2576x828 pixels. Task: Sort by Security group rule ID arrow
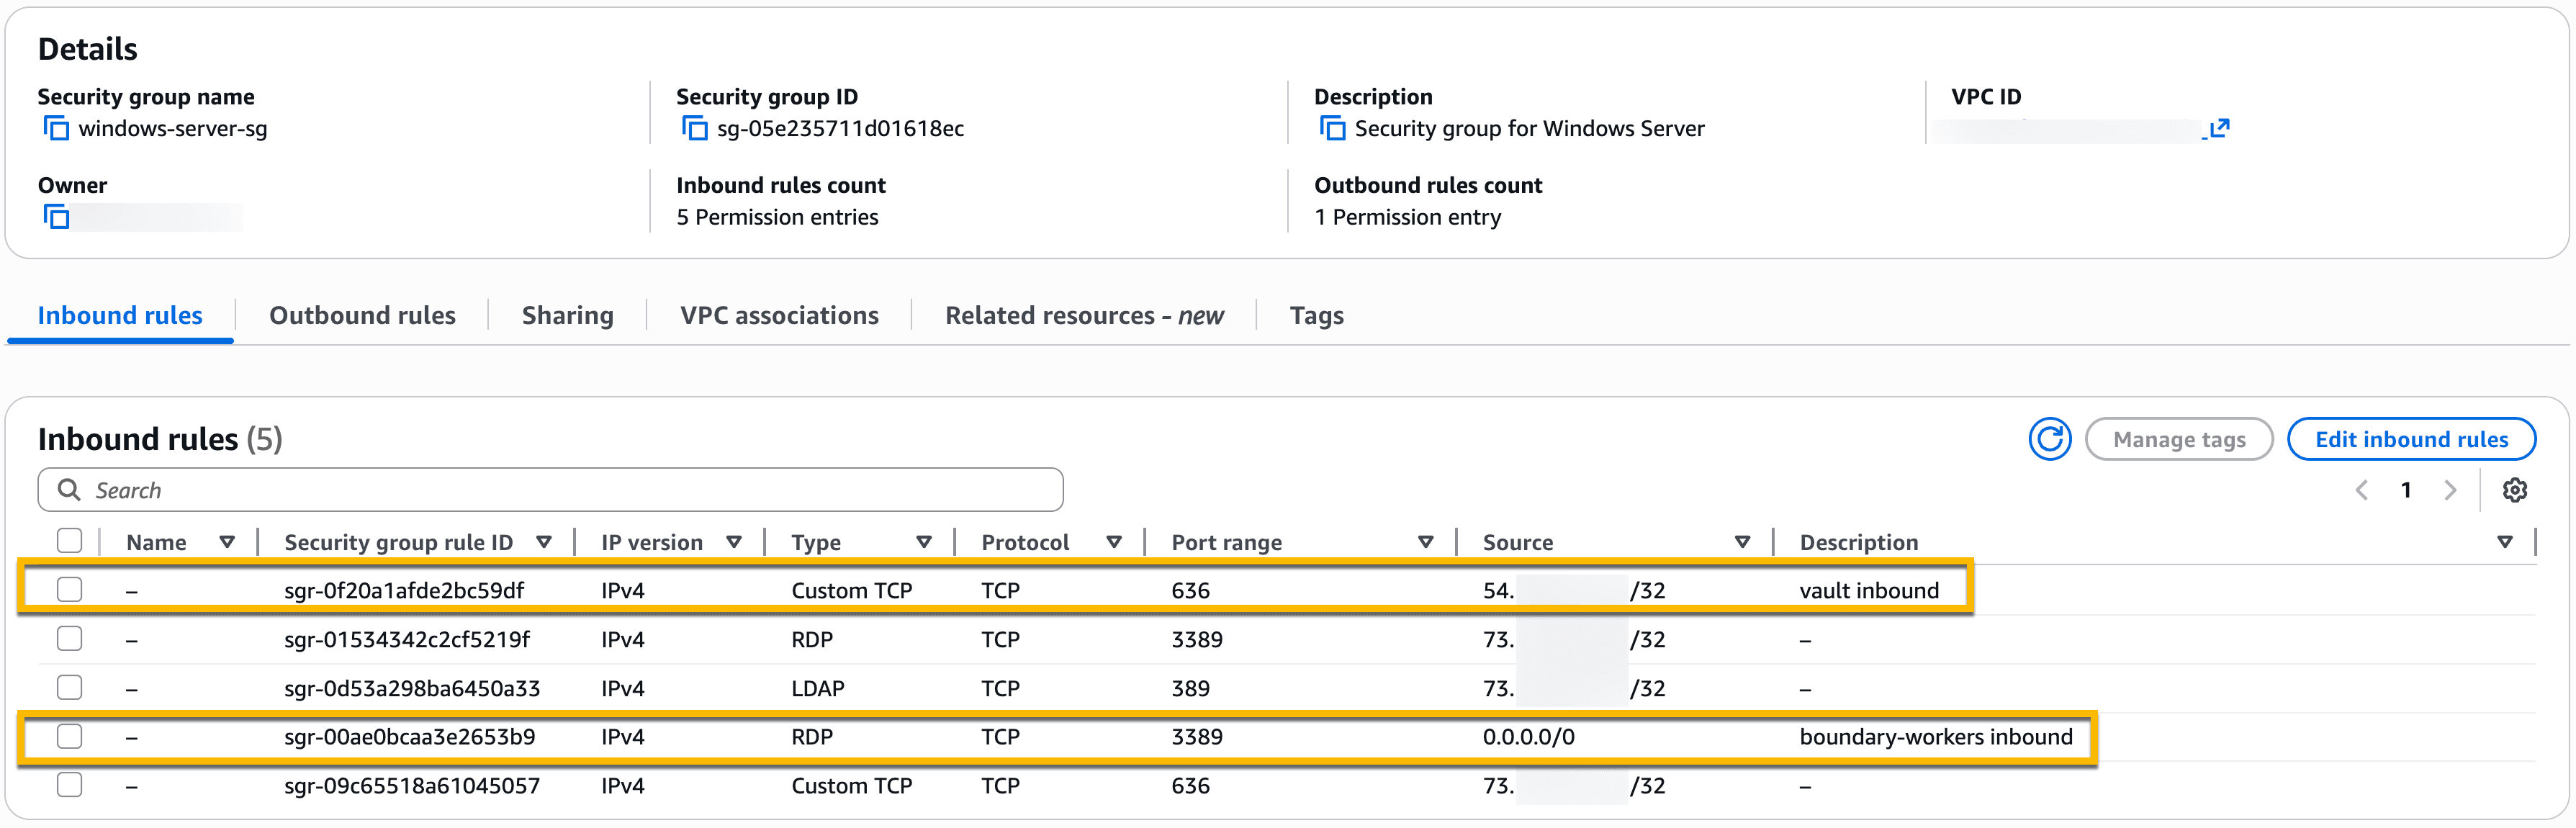click(544, 542)
